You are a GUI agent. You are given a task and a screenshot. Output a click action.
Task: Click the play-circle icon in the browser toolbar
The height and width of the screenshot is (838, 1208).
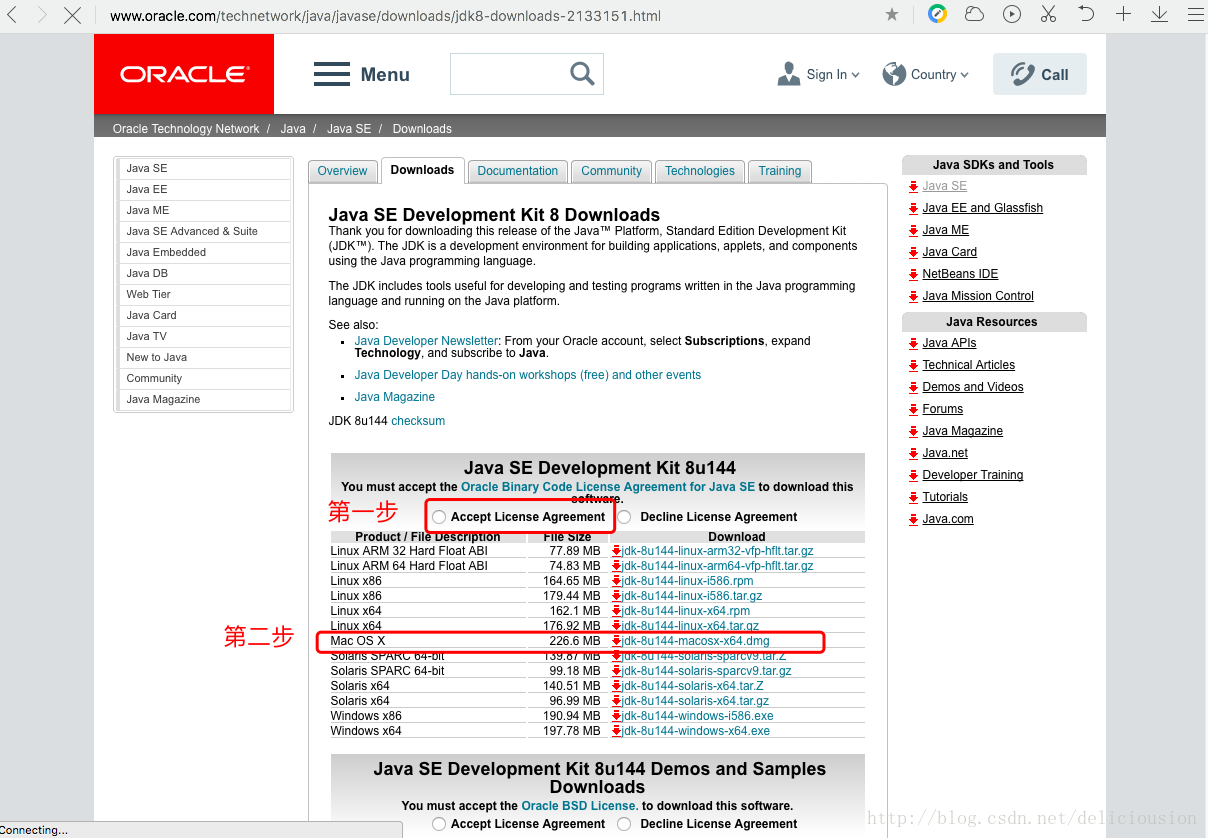[1012, 14]
